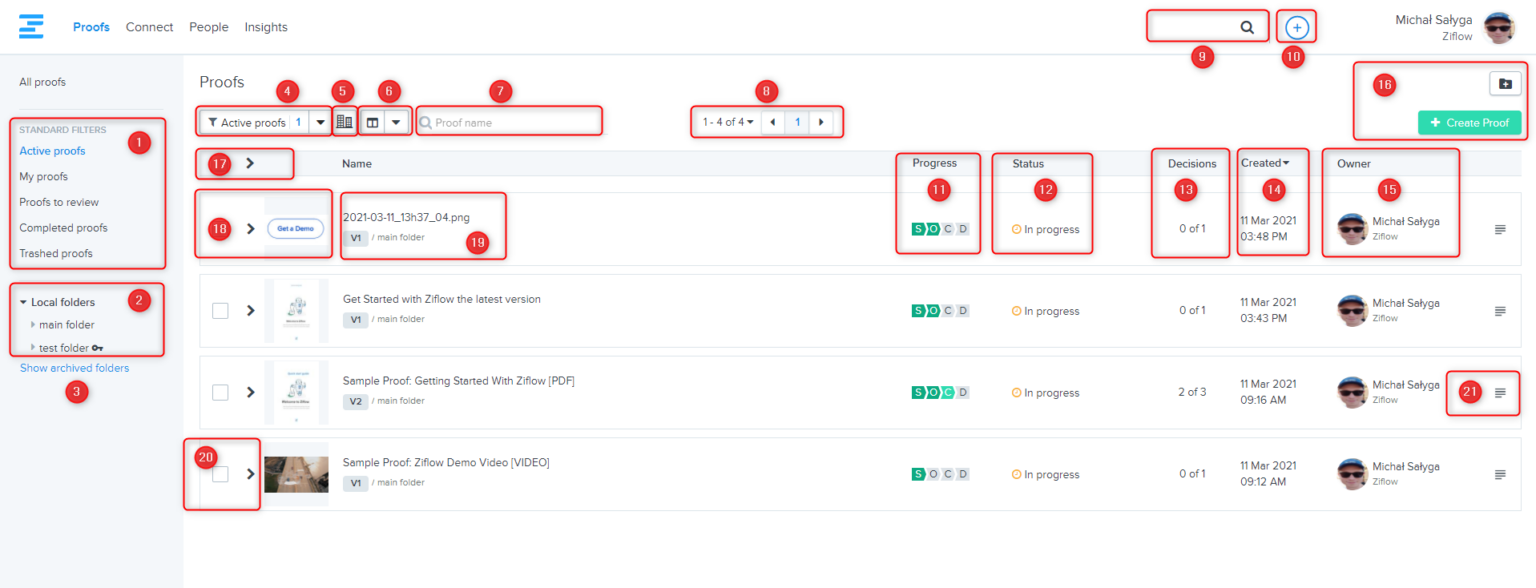Switch to the Connect section
1536x588 pixels.
point(149,27)
